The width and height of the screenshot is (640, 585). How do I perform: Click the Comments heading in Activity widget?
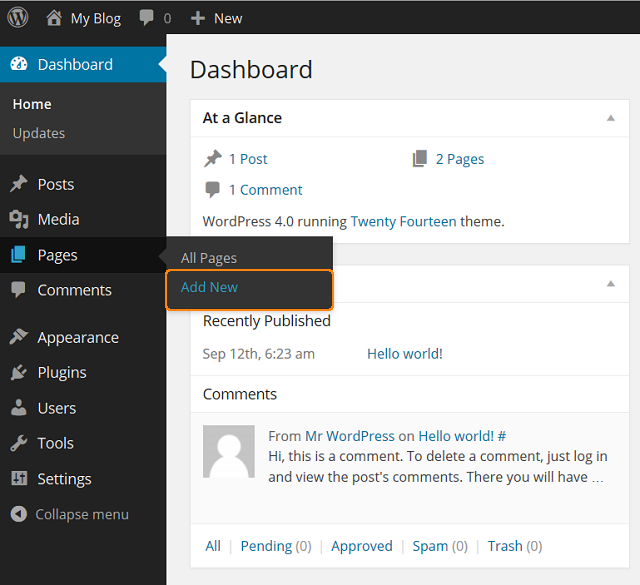point(240,394)
